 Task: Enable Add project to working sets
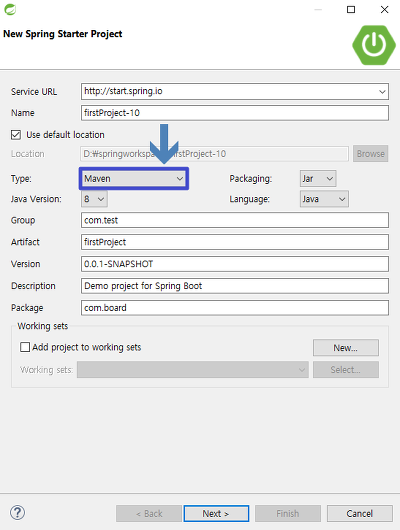(25, 347)
